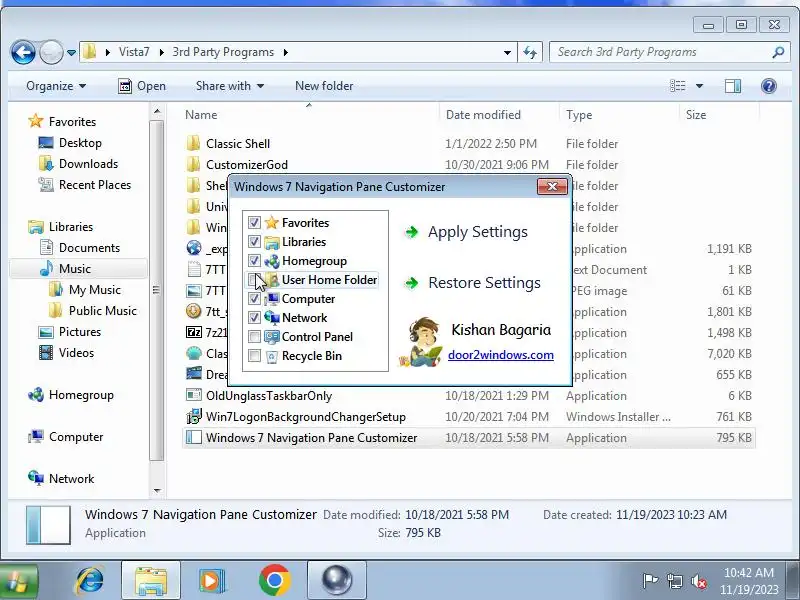The height and width of the screenshot is (600, 800).
Task: Click Vista7 in the address breadcrumb
Action: click(134, 52)
